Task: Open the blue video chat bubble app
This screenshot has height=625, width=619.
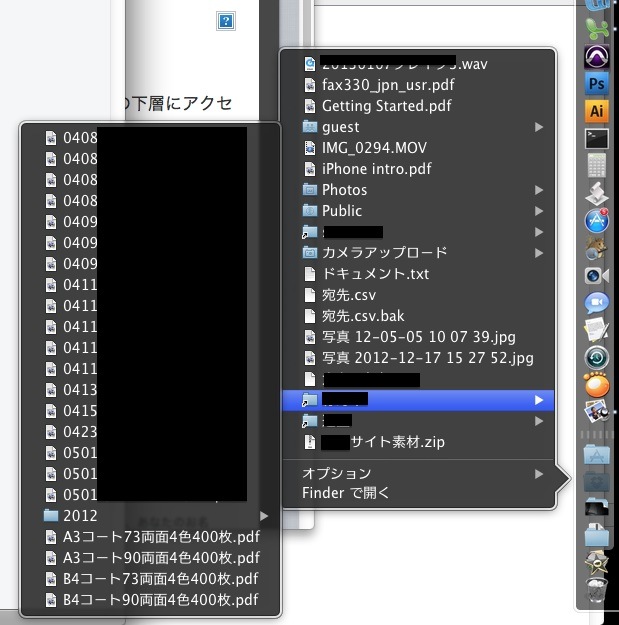Action: pos(597,303)
